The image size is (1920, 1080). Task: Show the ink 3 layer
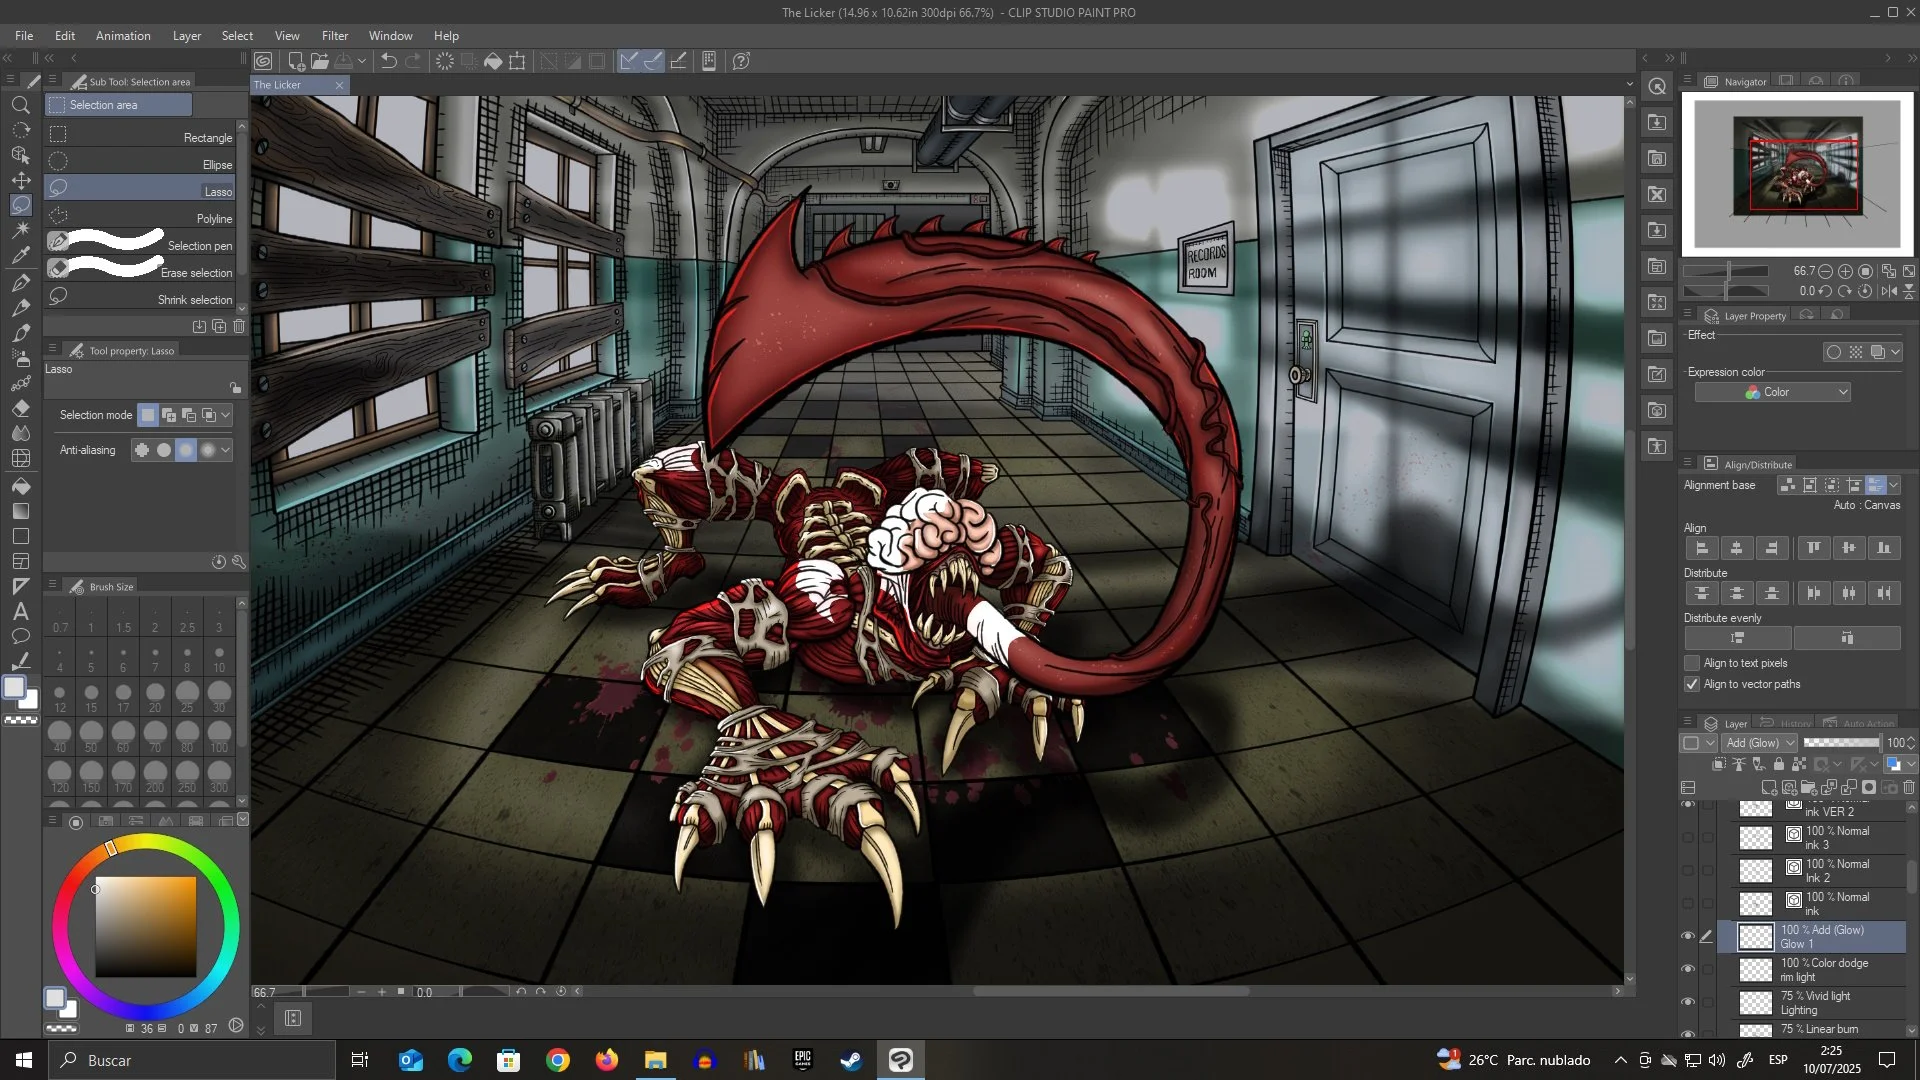pyautogui.click(x=1688, y=838)
